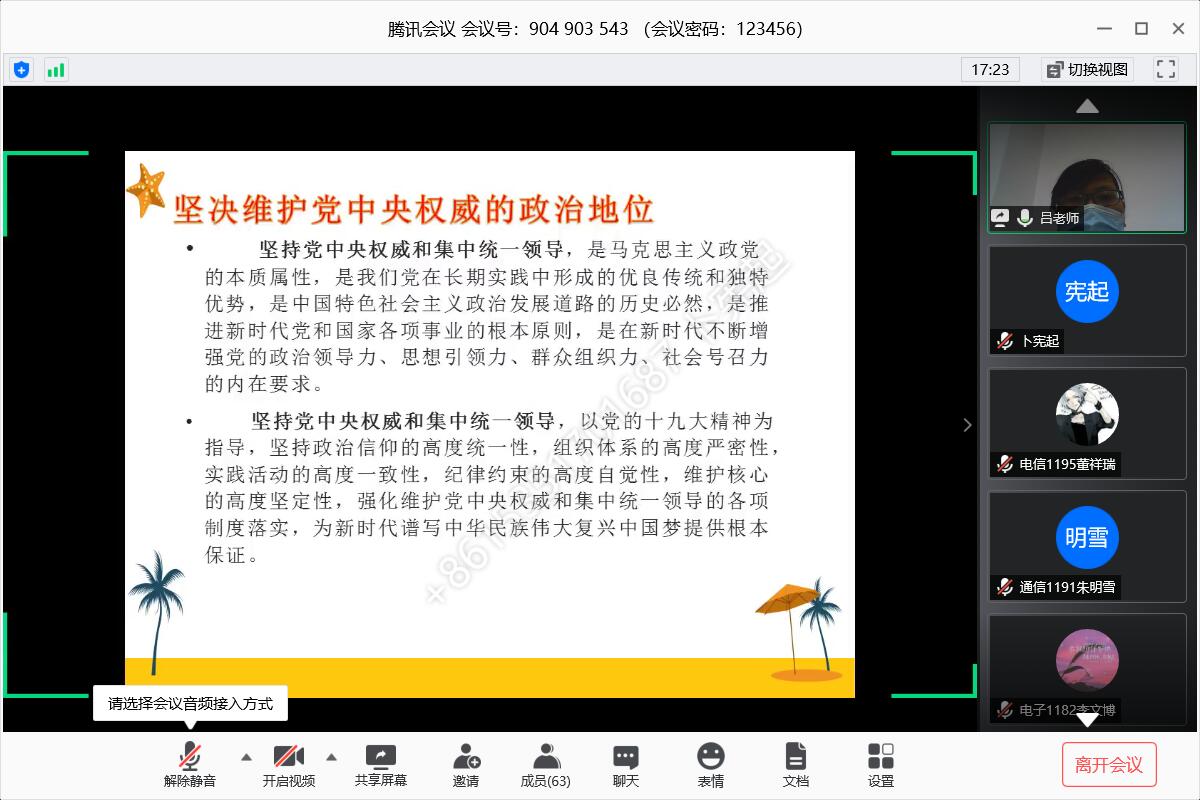Open the emoji reactions (表情) icon
Viewport: 1200px width, 800px height.
pyautogui.click(x=711, y=765)
